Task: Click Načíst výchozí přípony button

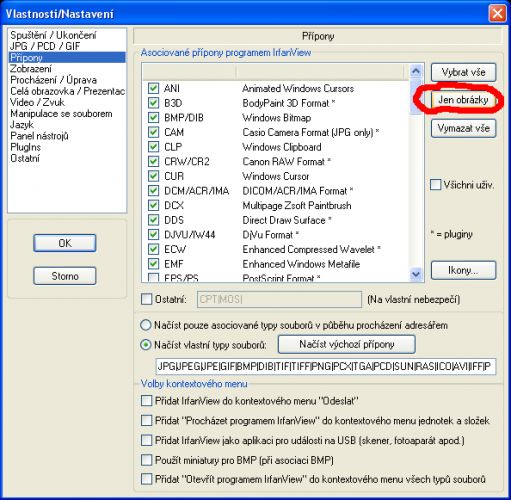Action: click(x=347, y=344)
